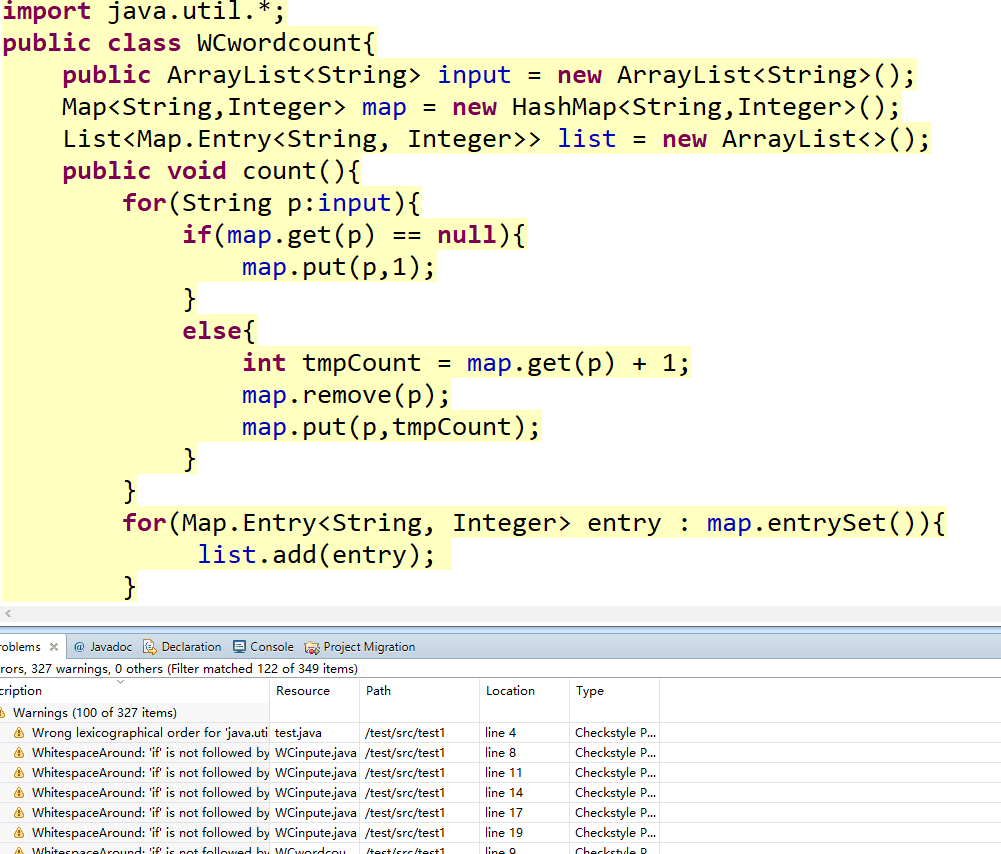Click the Description column sort arrow
Screen dimensions: 1001x854
point(120,682)
